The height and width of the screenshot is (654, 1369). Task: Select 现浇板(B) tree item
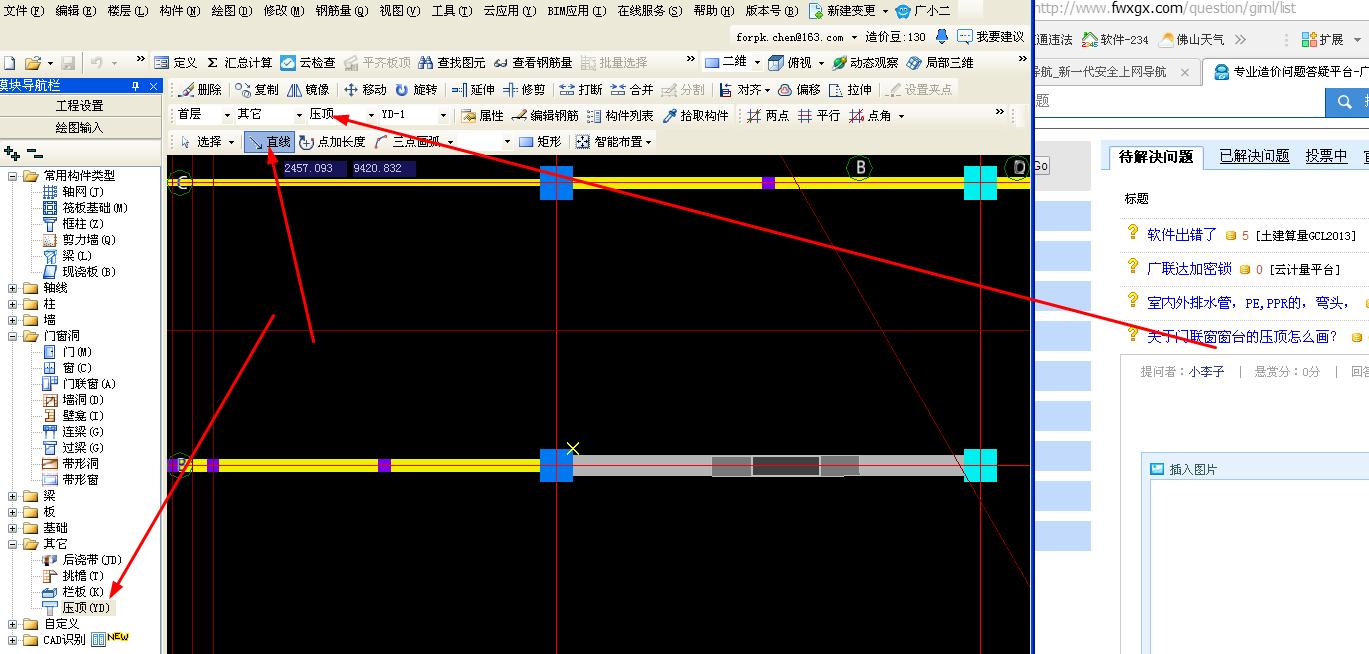click(x=89, y=272)
